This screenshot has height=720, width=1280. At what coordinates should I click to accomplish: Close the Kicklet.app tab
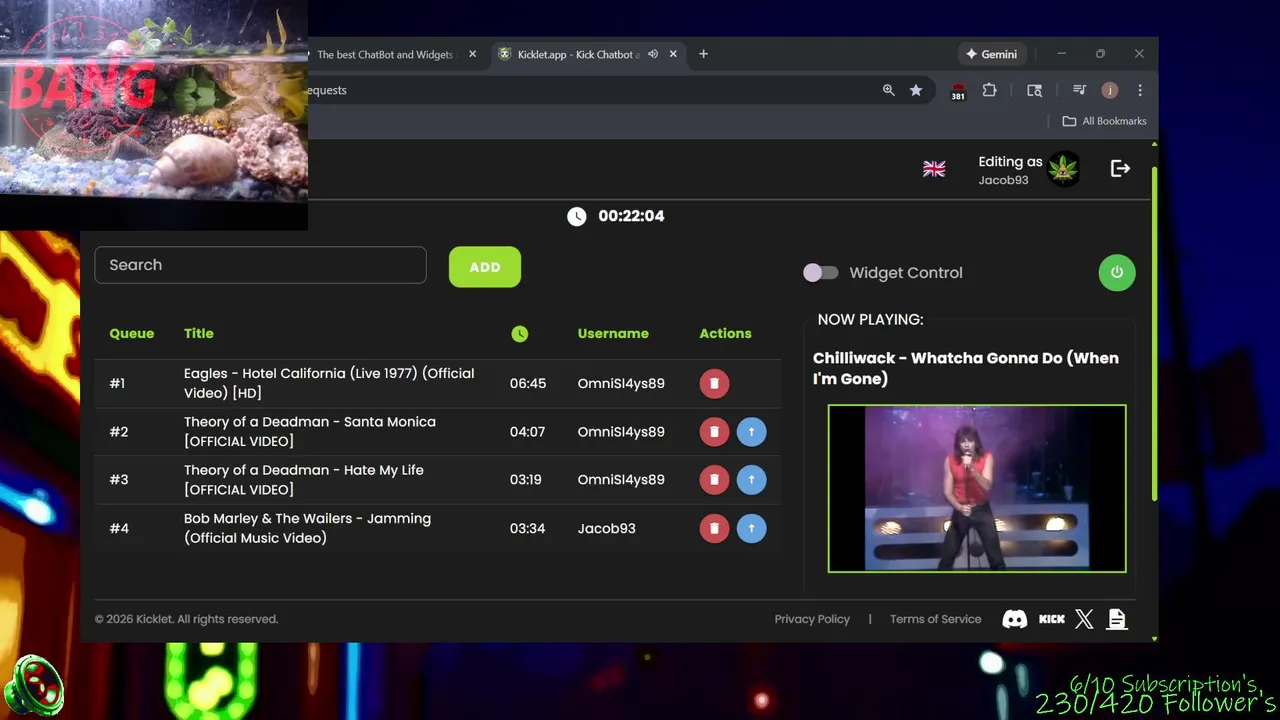tap(673, 54)
